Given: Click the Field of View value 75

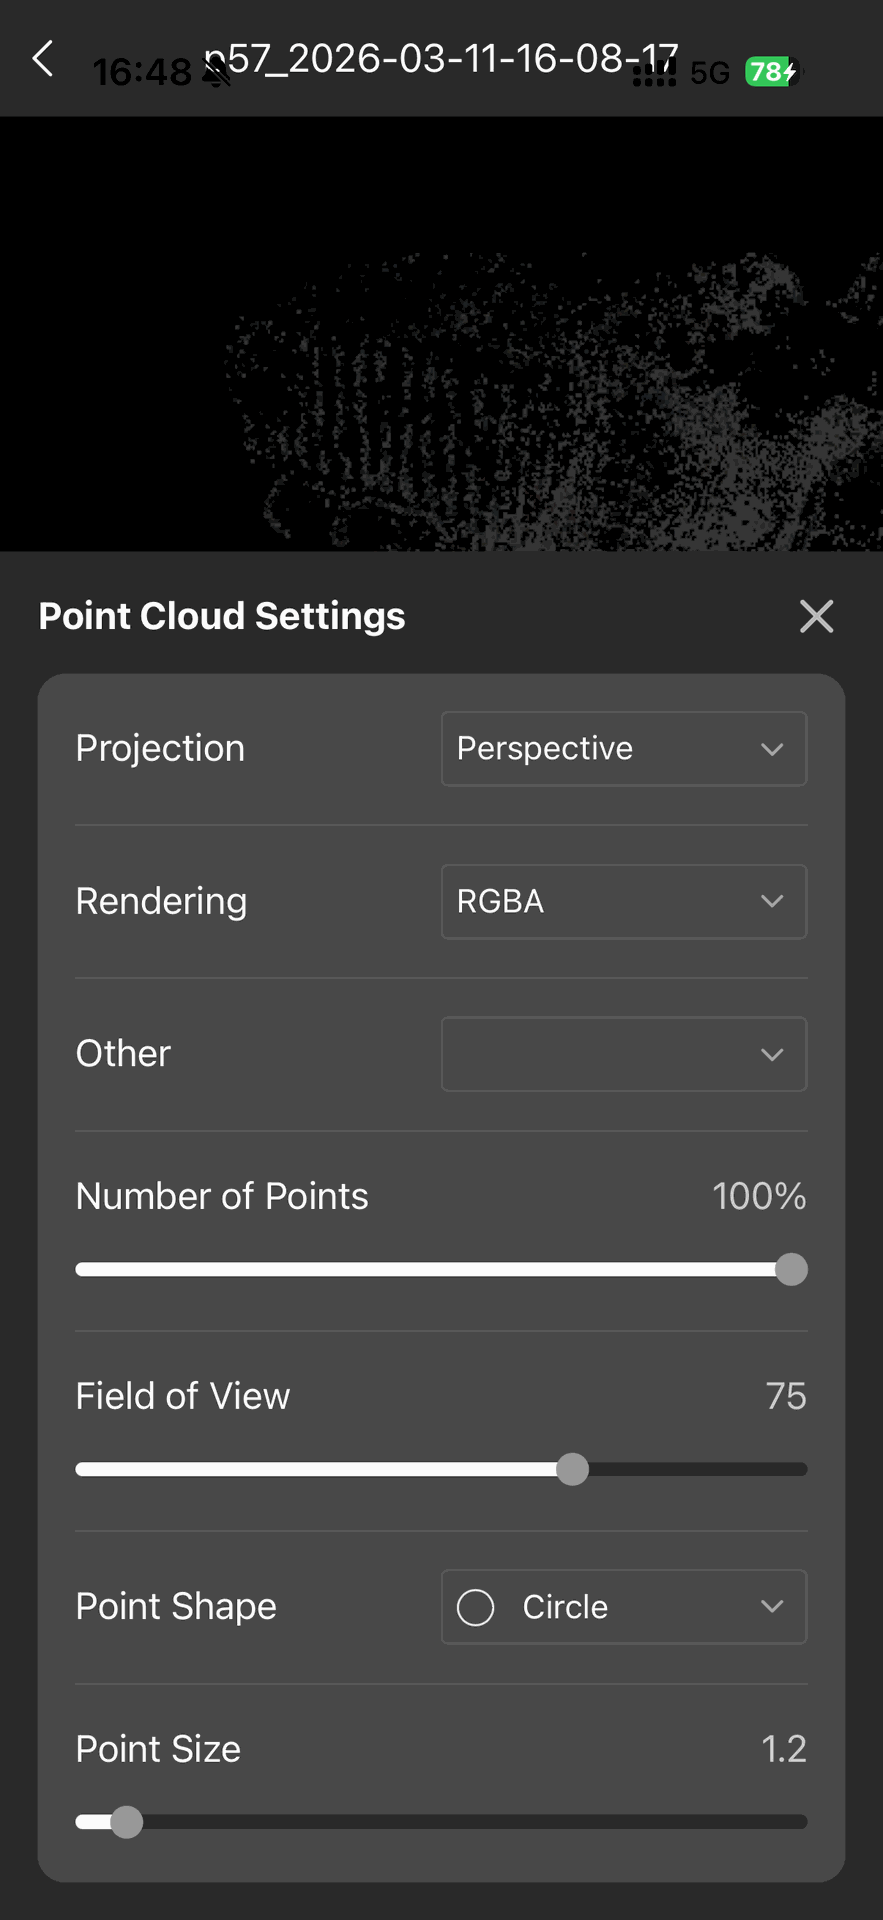Looking at the screenshot, I should [785, 1396].
